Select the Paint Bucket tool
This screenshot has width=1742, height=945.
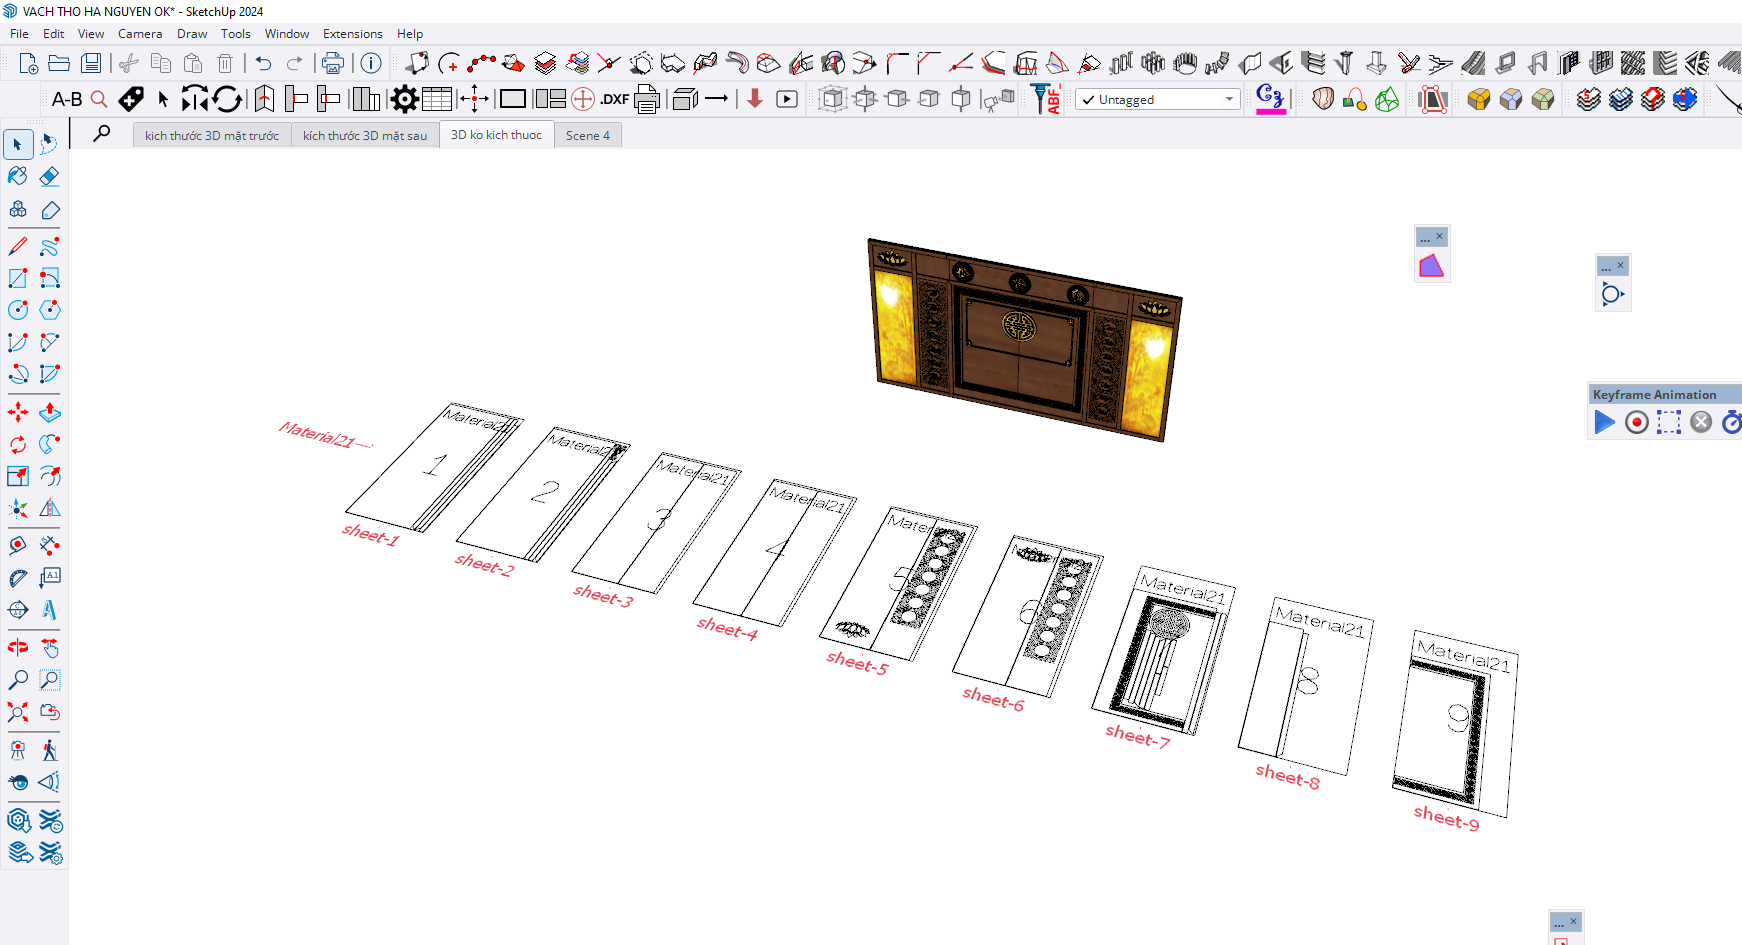coord(18,177)
